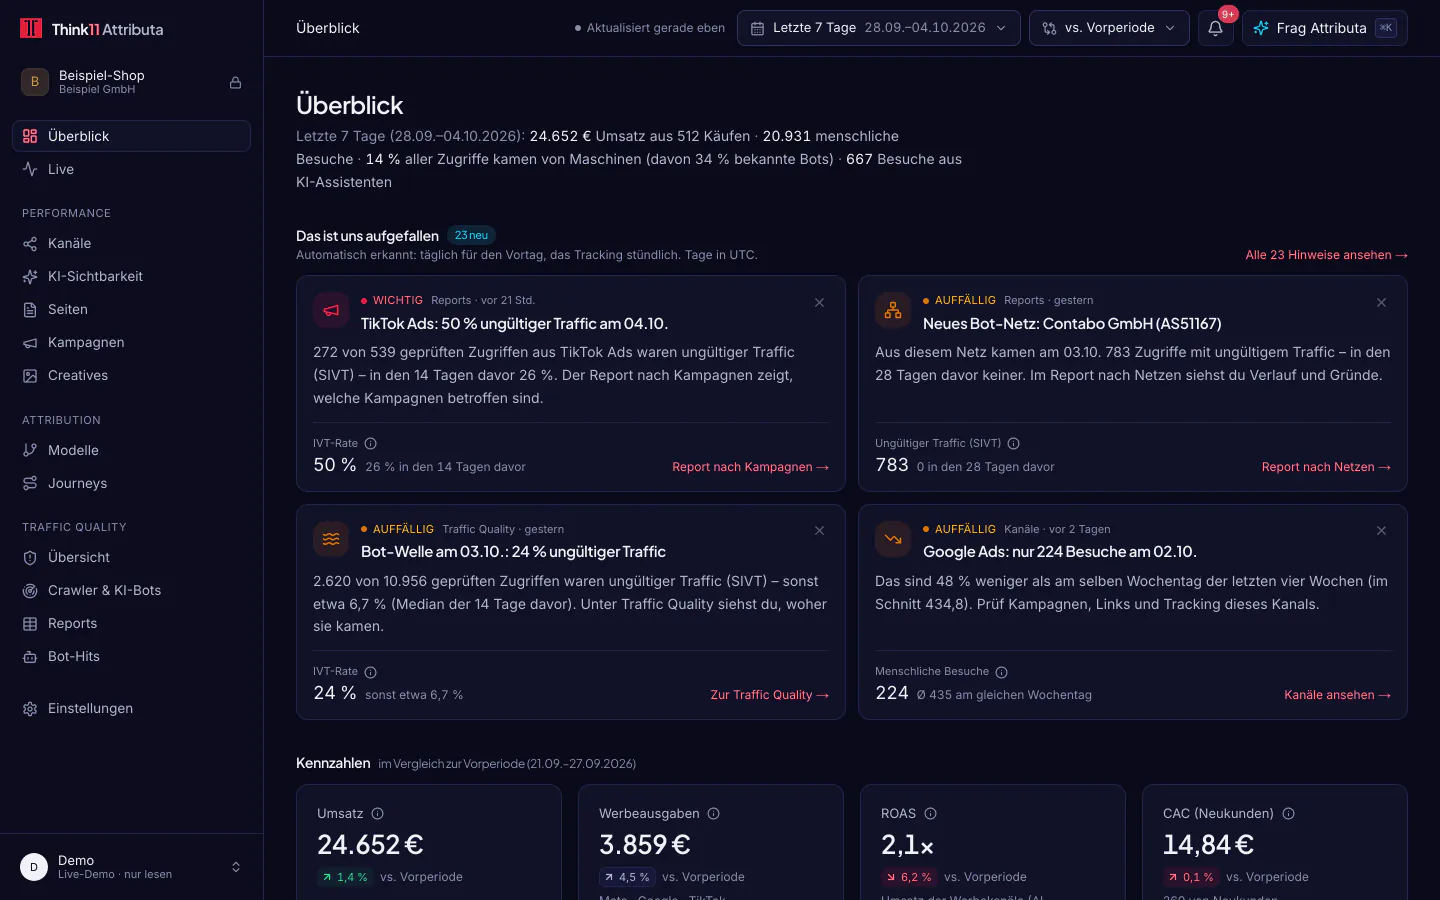Navigate to Creatives
Screen dimensions: 1440x900
131,375
